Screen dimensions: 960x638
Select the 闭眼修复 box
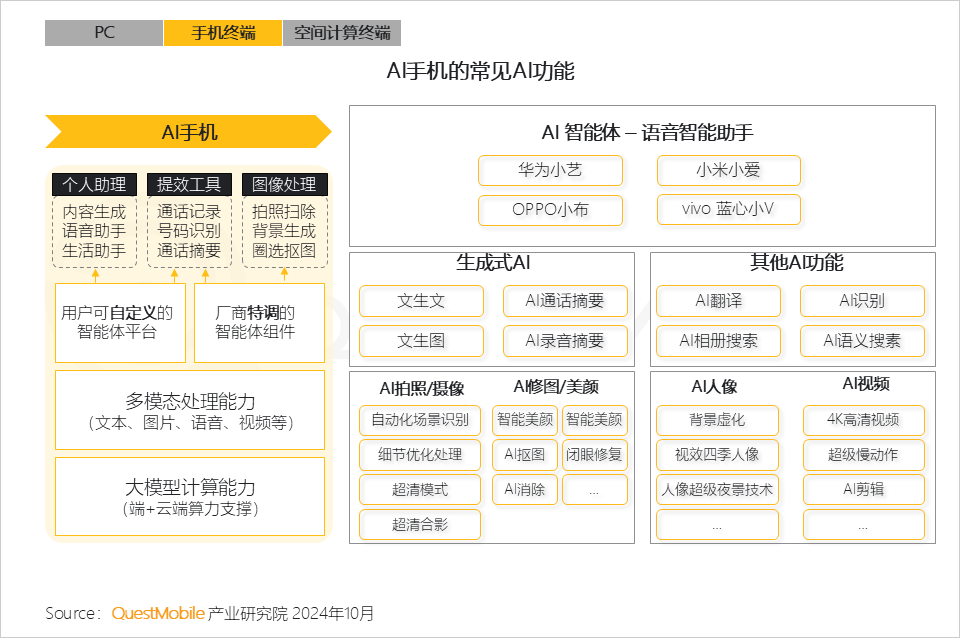pos(594,455)
